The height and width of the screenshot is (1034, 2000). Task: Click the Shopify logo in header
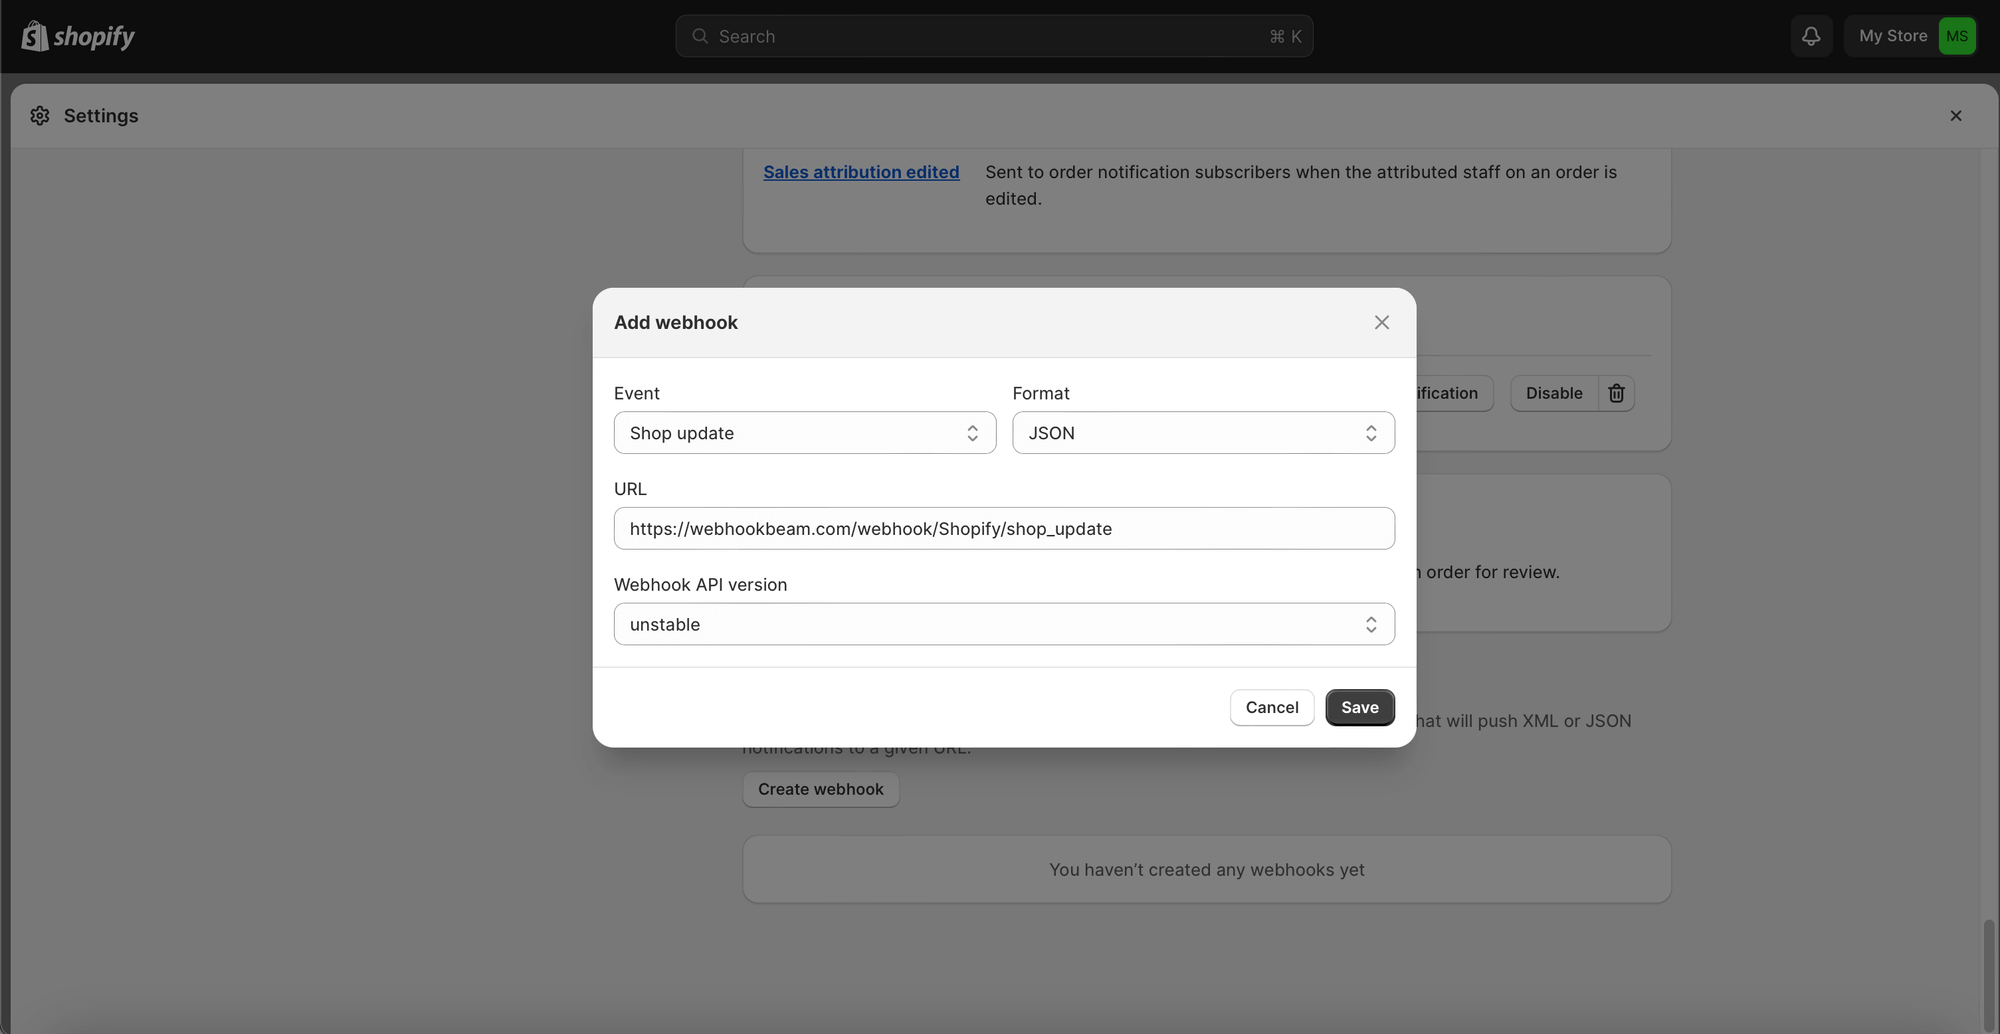coord(78,36)
